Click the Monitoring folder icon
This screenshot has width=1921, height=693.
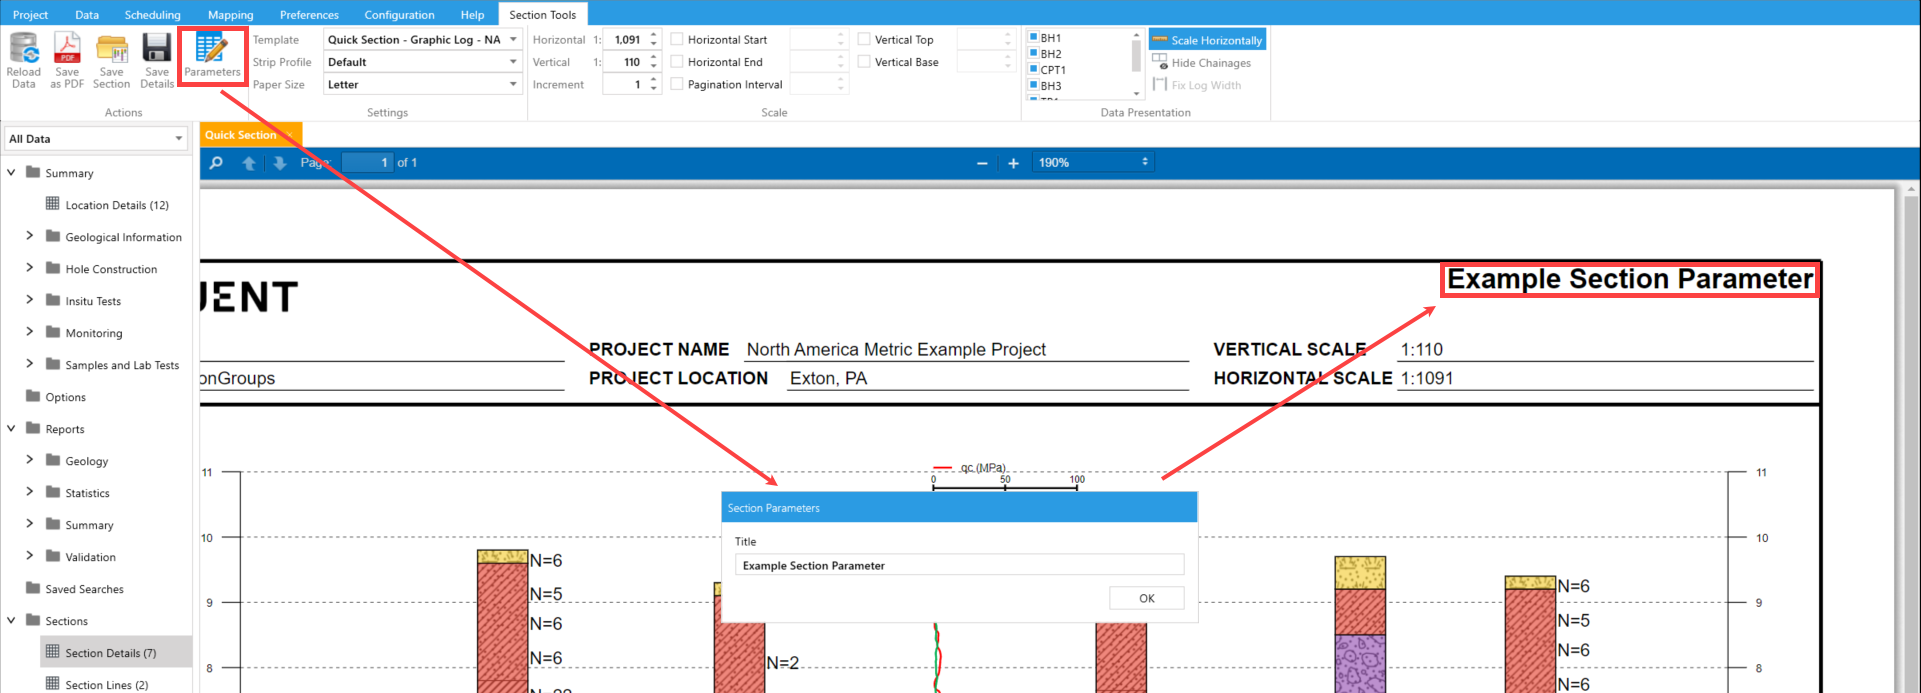53,332
